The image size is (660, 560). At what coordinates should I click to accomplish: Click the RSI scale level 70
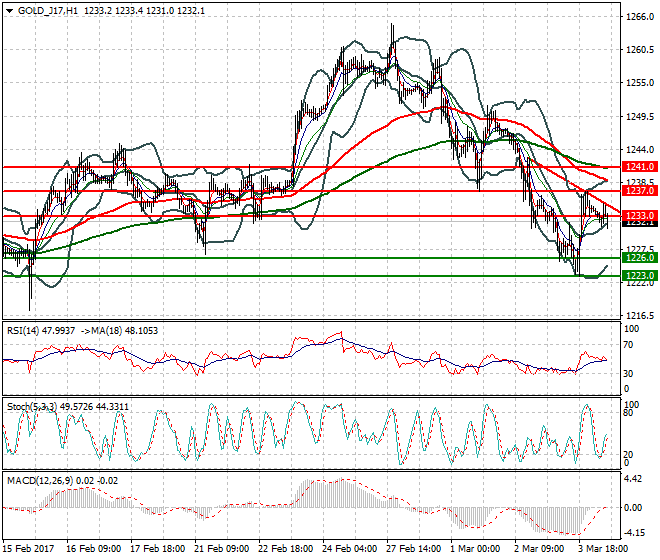point(628,345)
